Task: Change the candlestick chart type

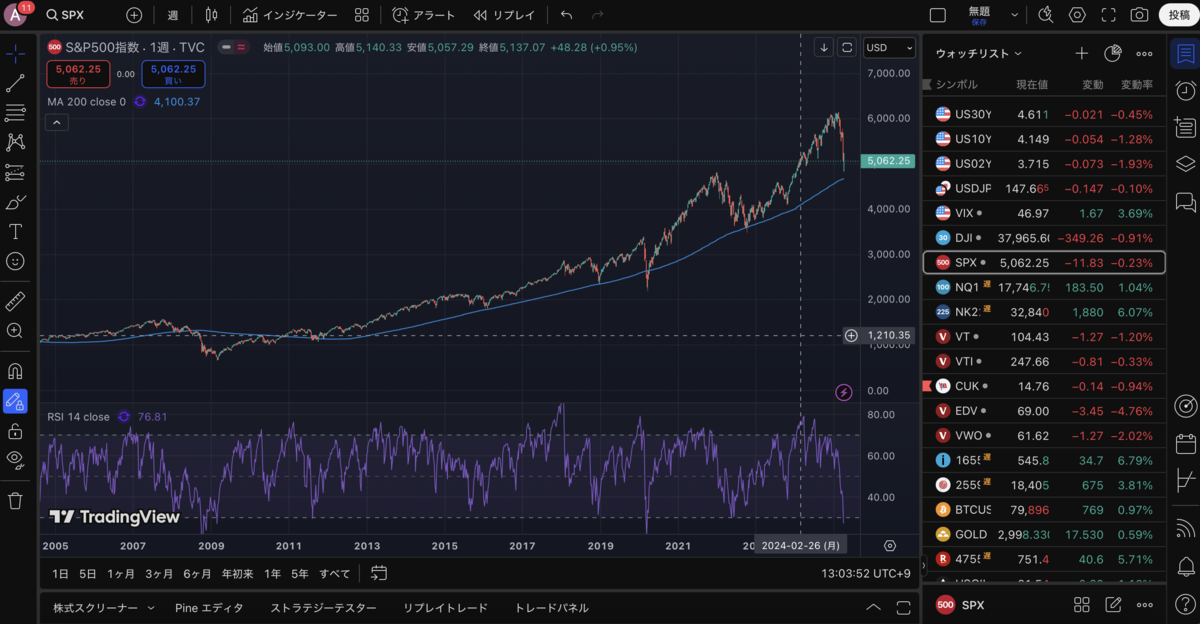Action: (210, 15)
